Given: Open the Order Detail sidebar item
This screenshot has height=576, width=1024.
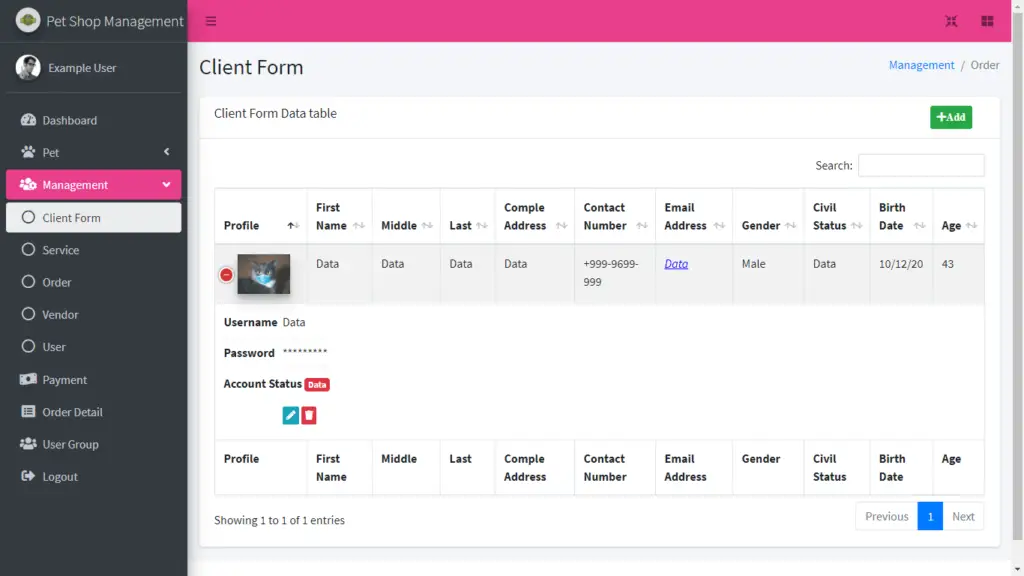Looking at the screenshot, I should 70,412.
